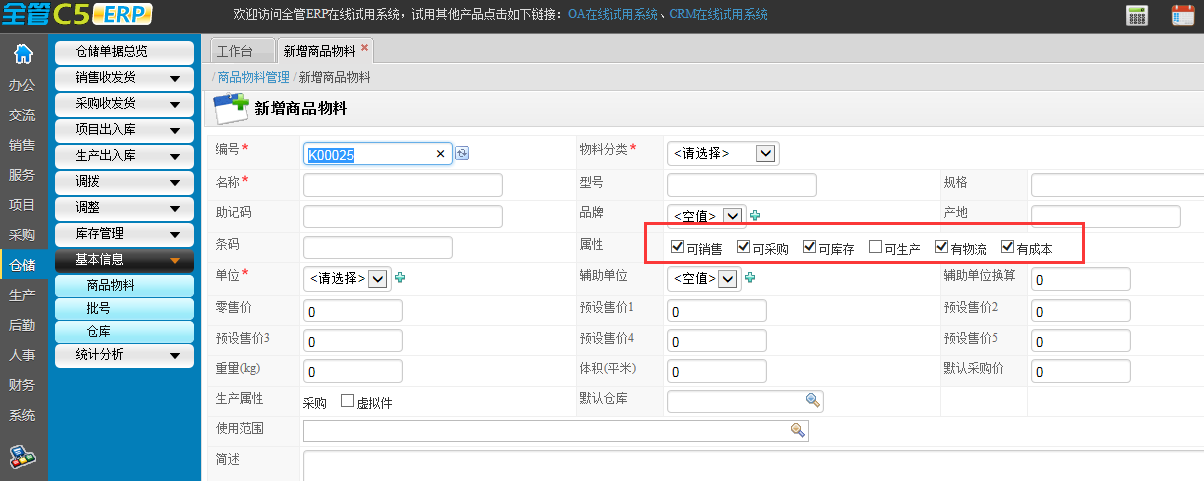
Task: Click the search icon in 使用范围 field
Action: 798,430
